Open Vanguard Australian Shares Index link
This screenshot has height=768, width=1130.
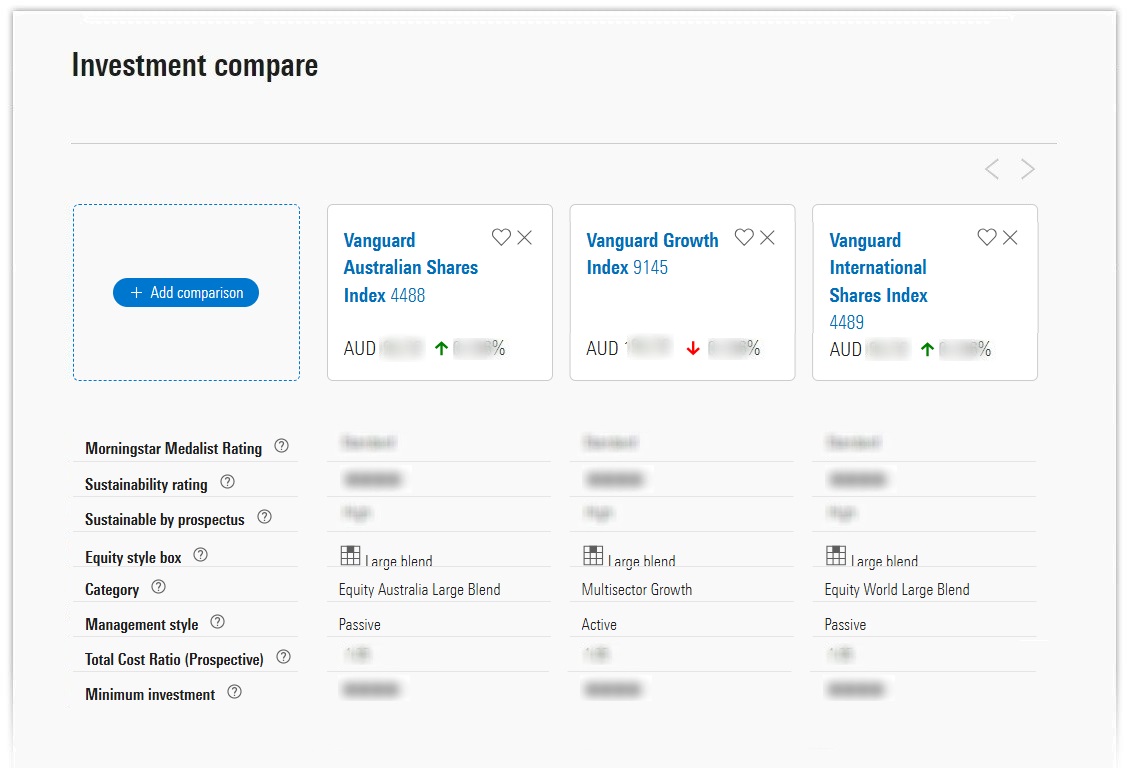(x=410, y=267)
